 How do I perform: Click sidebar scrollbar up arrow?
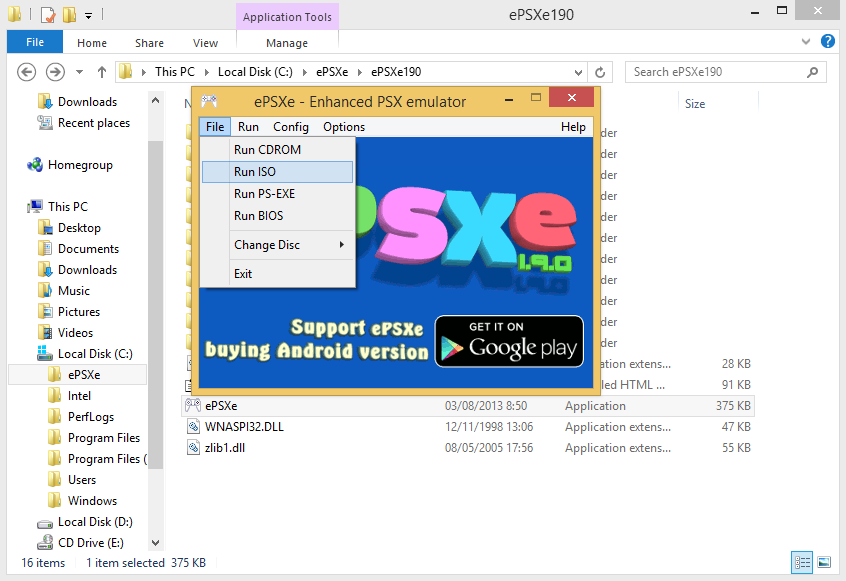(x=155, y=100)
